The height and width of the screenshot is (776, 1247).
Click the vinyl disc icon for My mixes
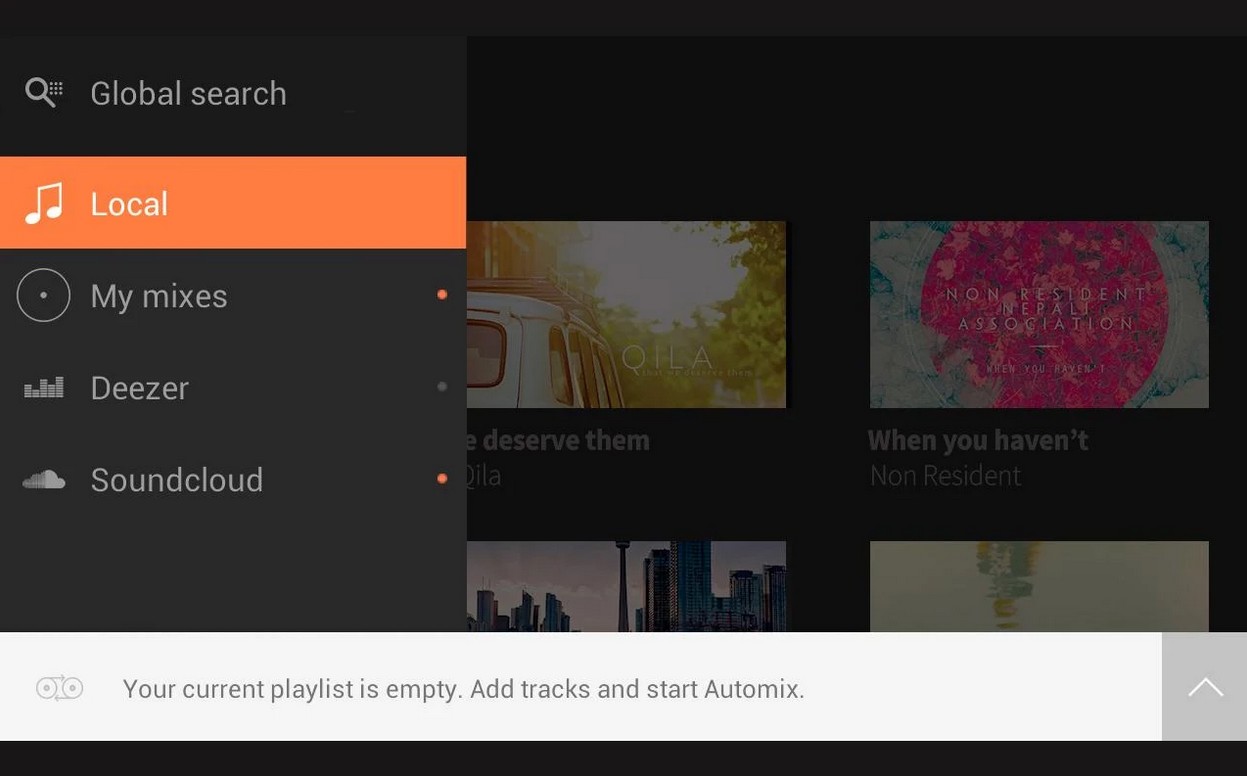point(44,295)
